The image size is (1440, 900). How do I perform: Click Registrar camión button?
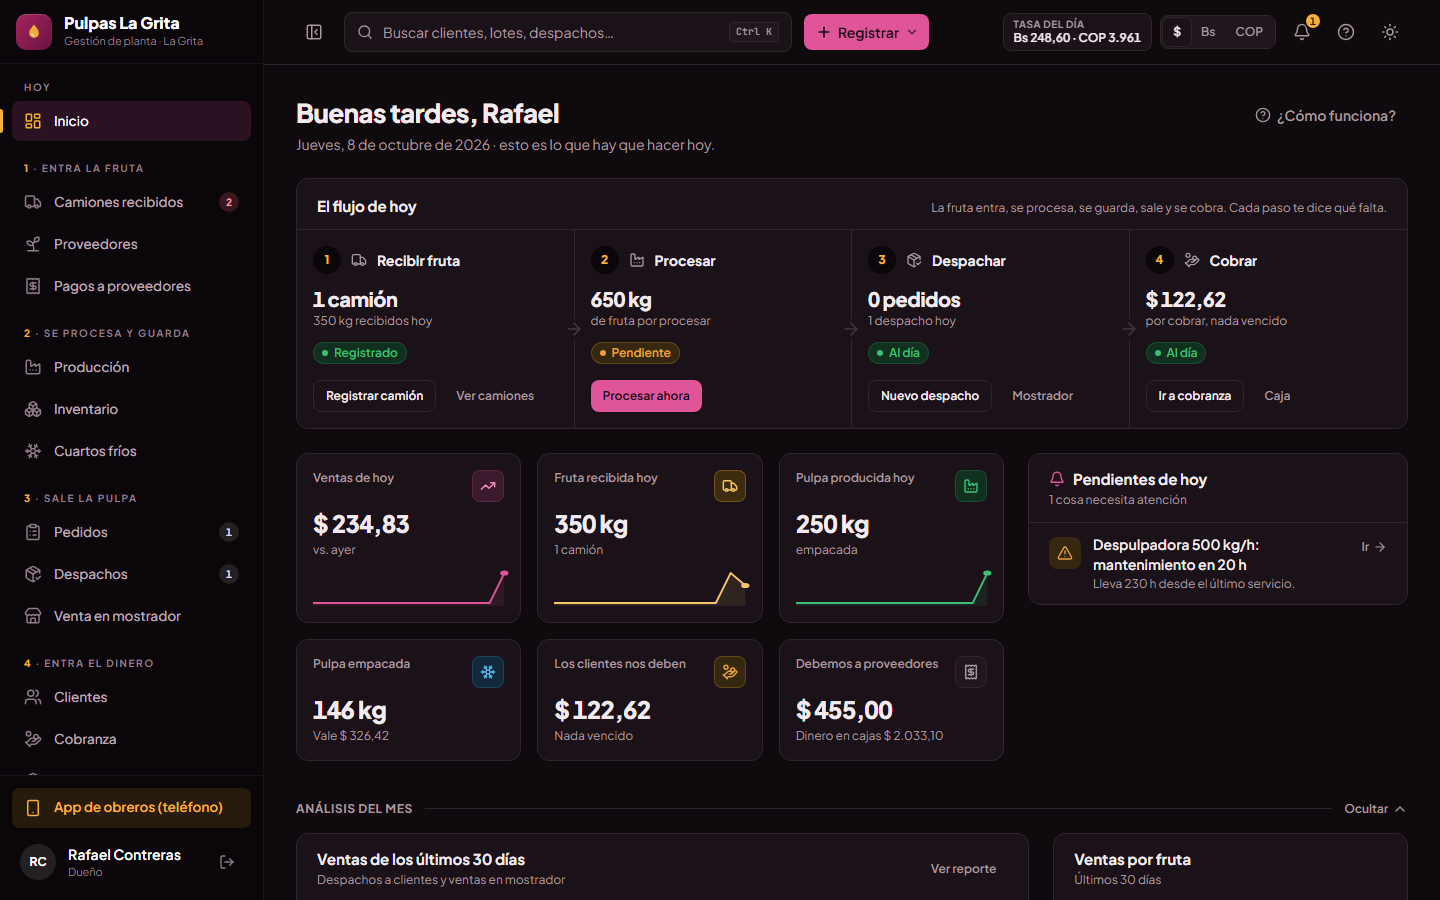(x=374, y=396)
